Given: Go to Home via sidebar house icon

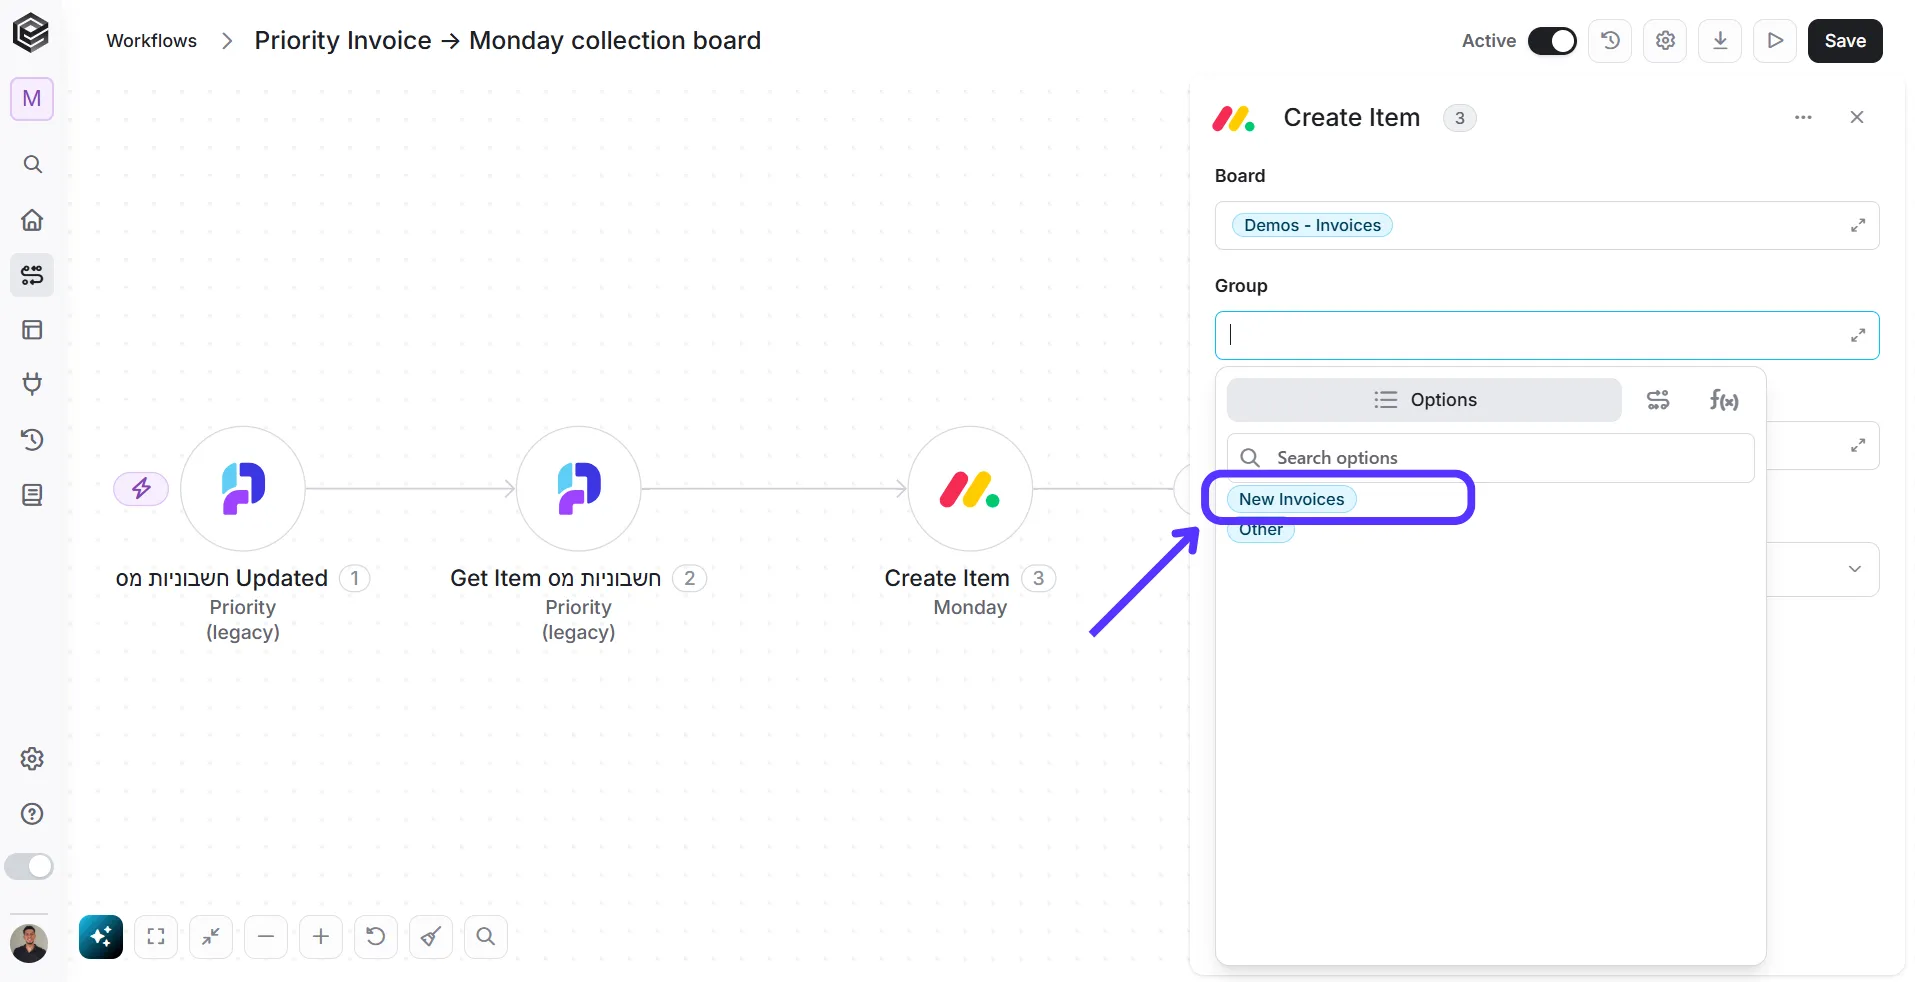Looking at the screenshot, I should [32, 220].
